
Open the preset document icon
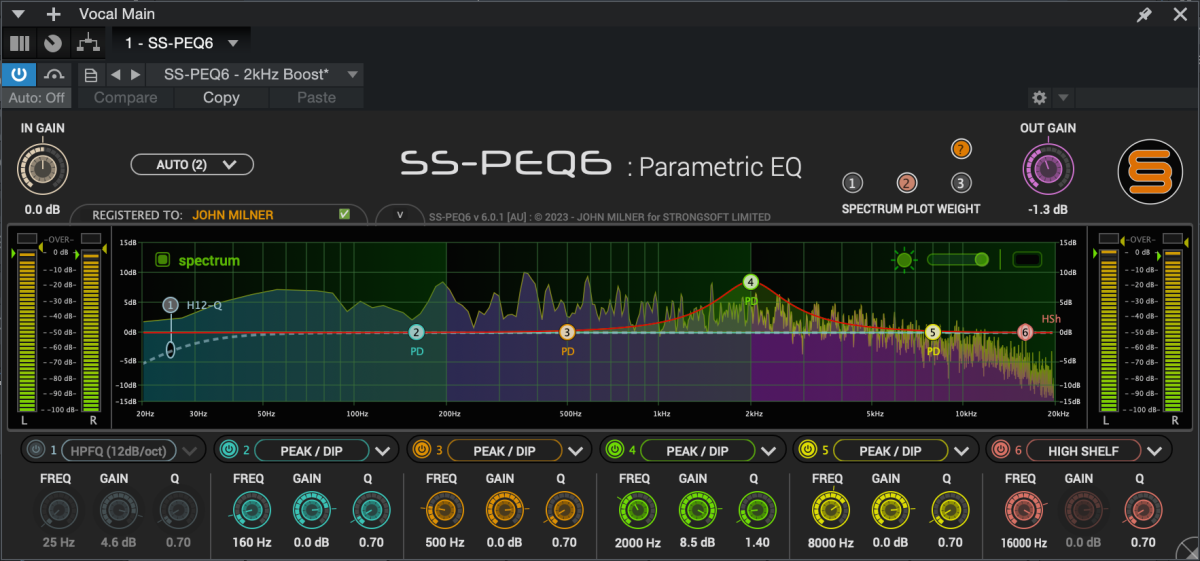click(x=90, y=75)
